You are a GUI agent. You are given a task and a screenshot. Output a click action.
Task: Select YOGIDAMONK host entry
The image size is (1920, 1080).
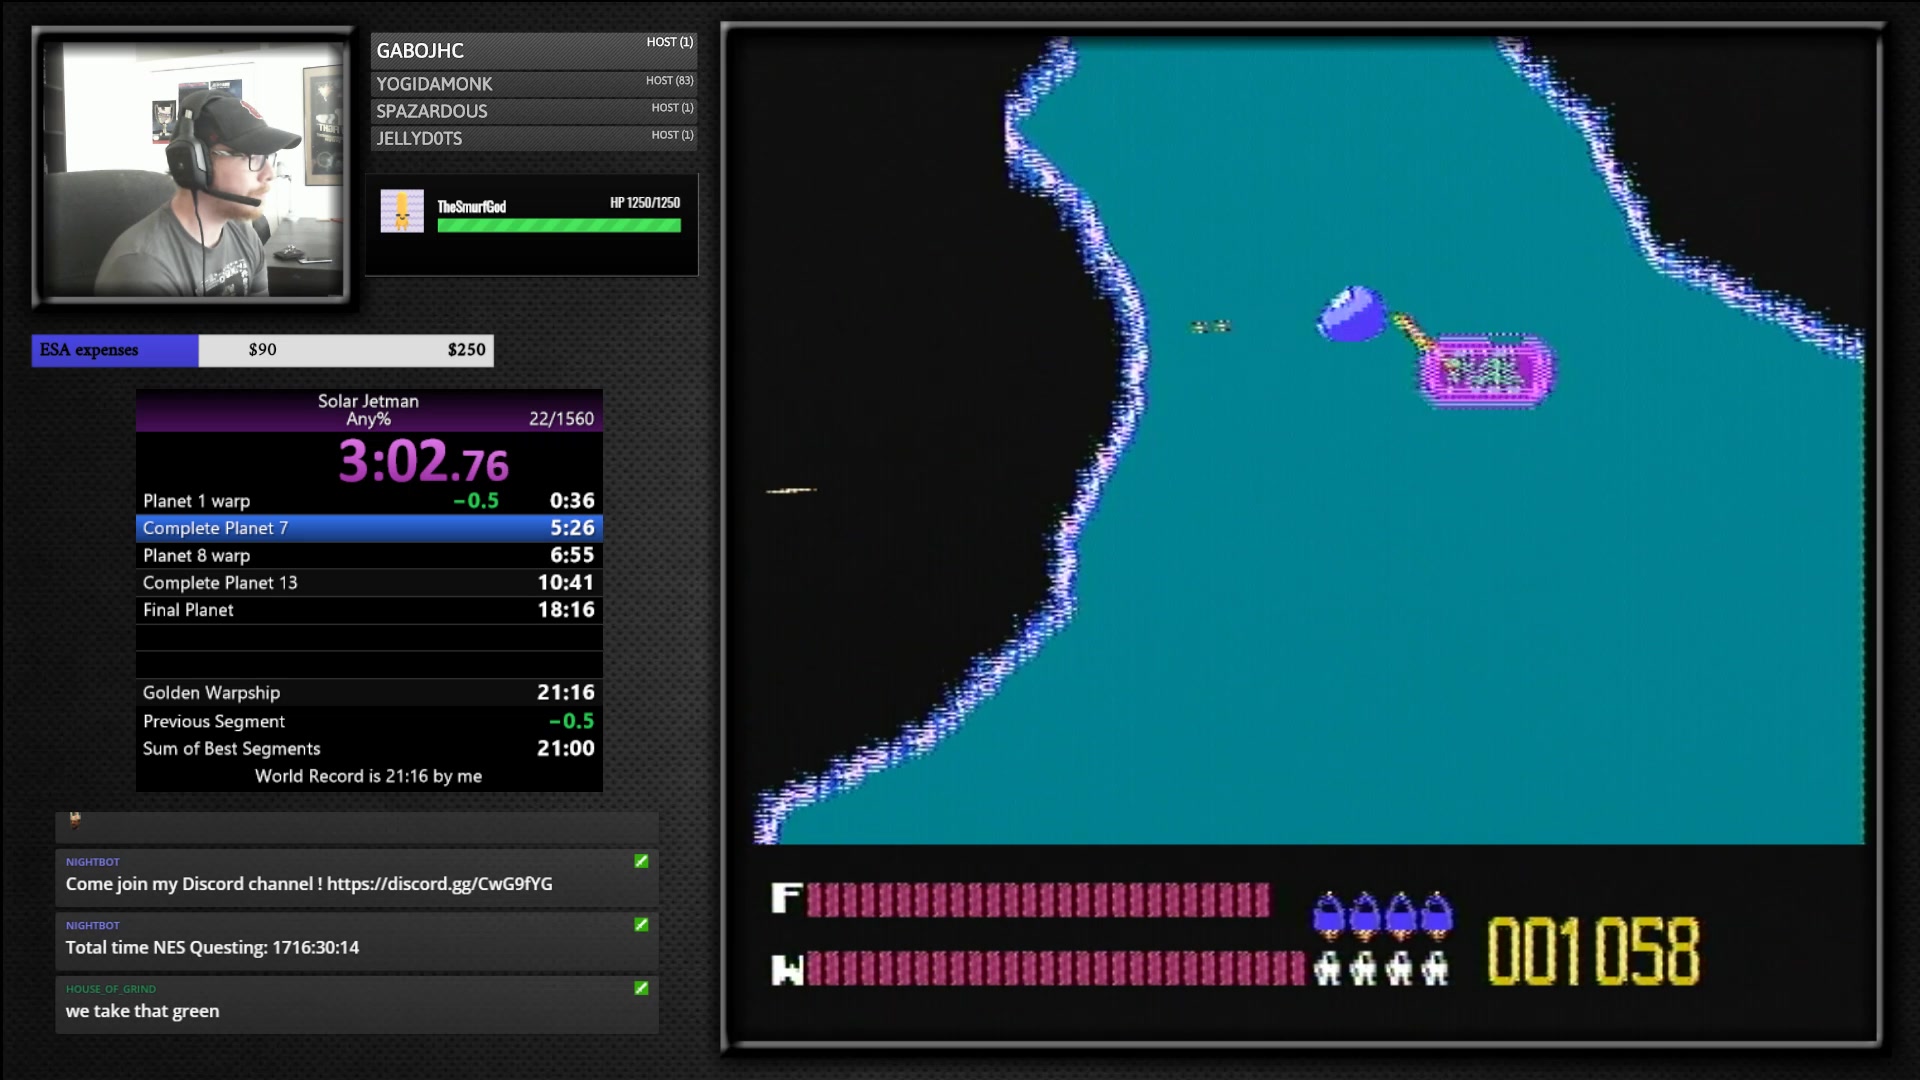click(533, 84)
